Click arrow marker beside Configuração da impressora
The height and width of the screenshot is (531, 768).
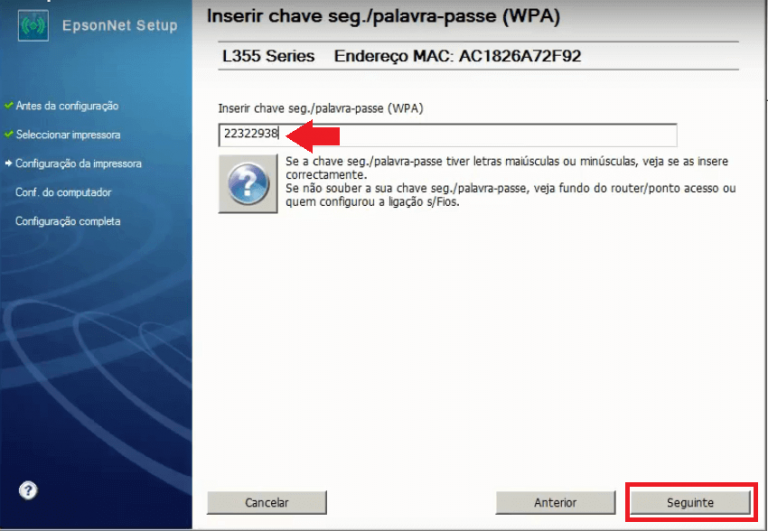point(8,163)
